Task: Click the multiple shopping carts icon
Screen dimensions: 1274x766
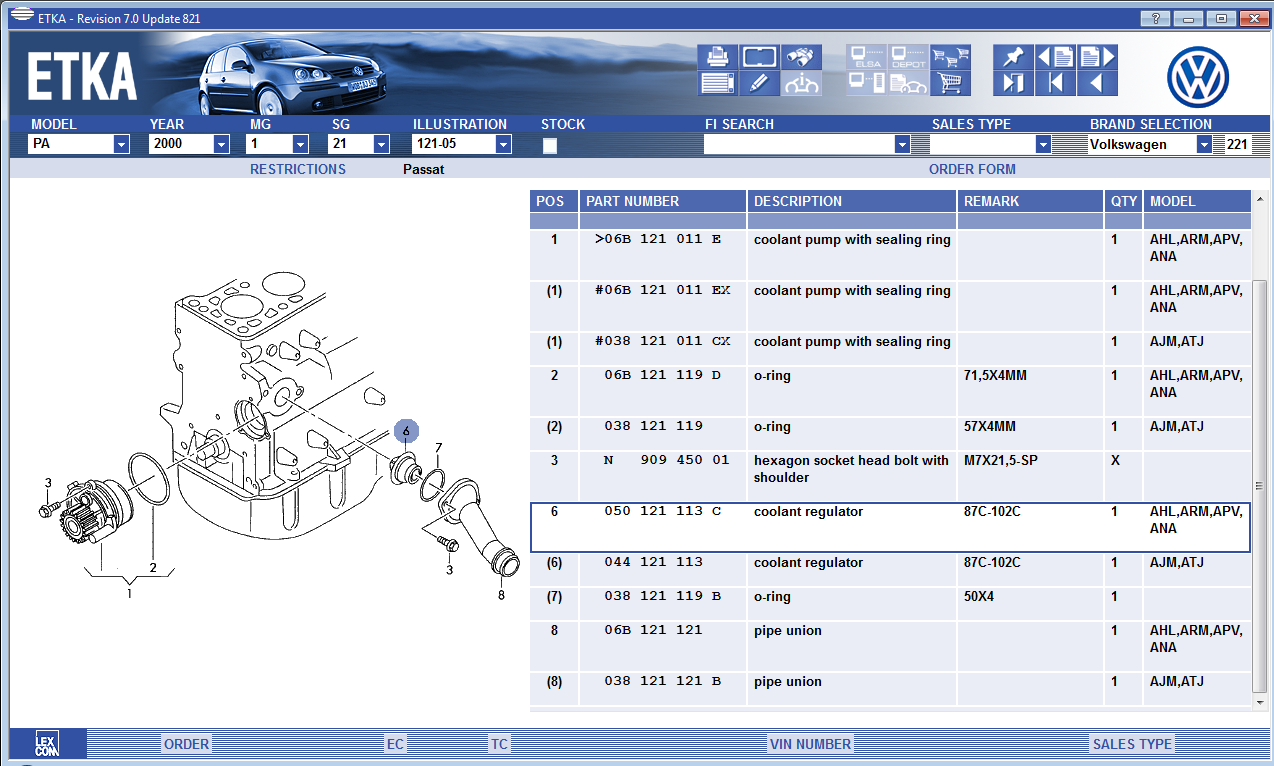Action: click(x=951, y=57)
